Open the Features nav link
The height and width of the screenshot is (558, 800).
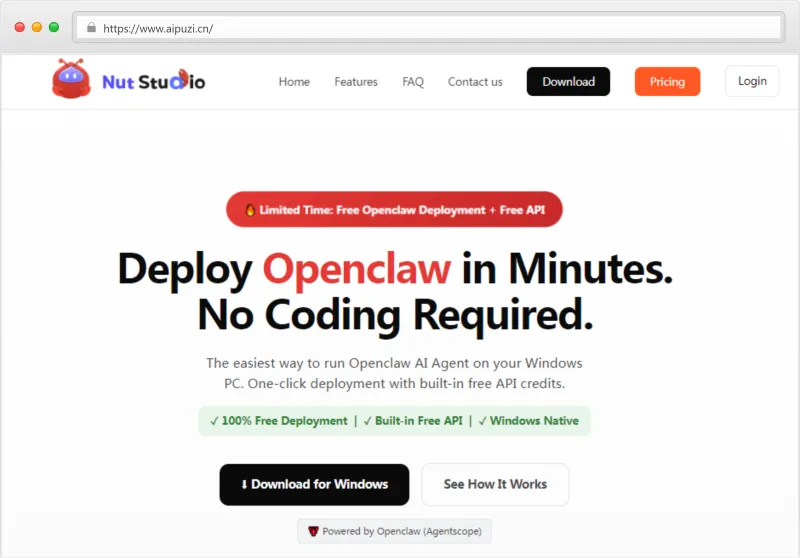coord(356,82)
